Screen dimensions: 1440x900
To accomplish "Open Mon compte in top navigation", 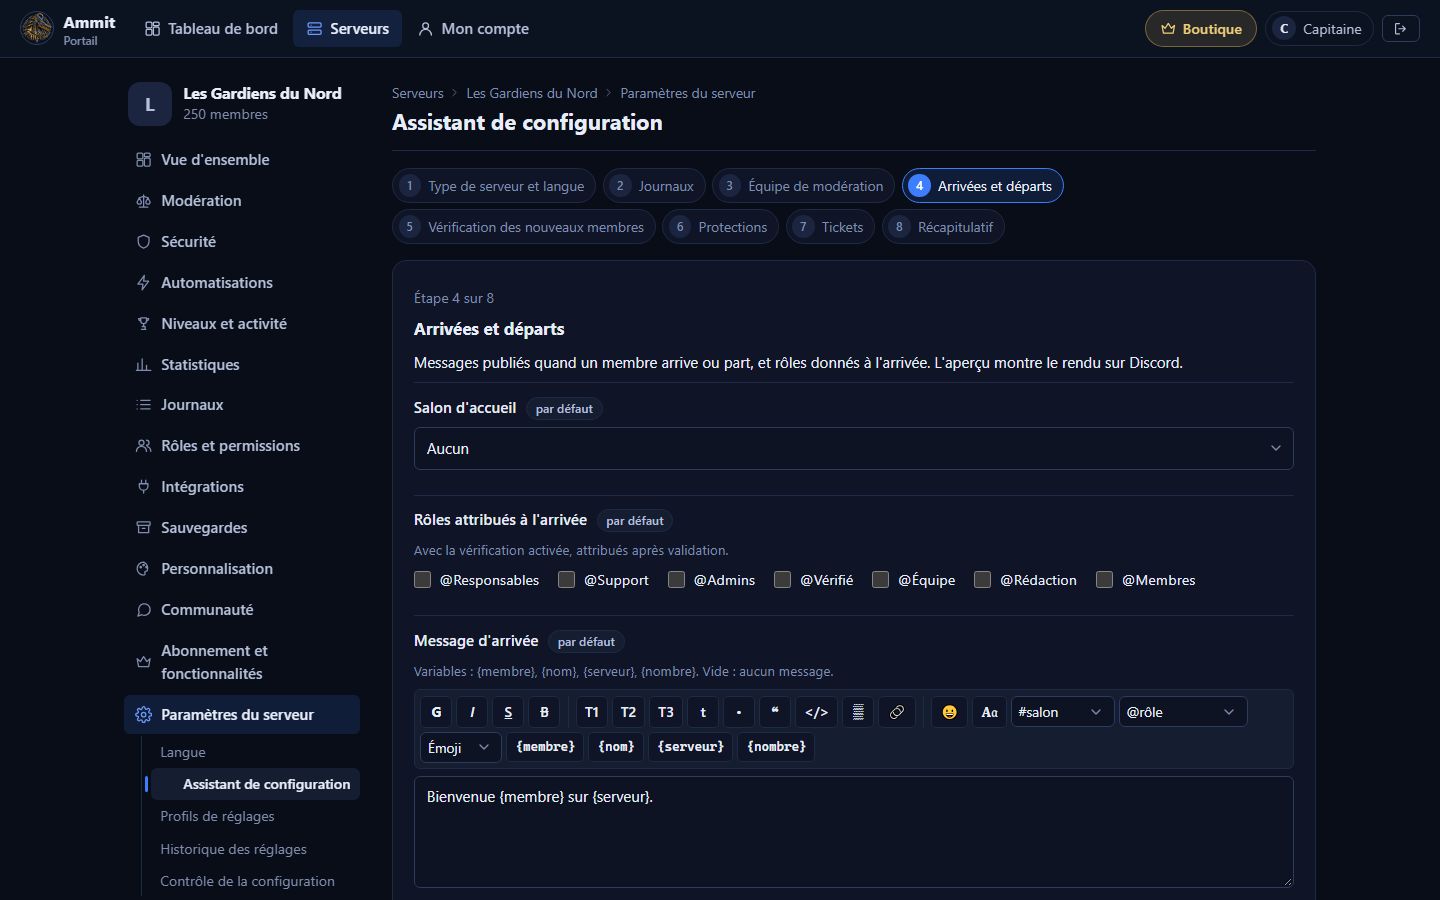I will (473, 29).
